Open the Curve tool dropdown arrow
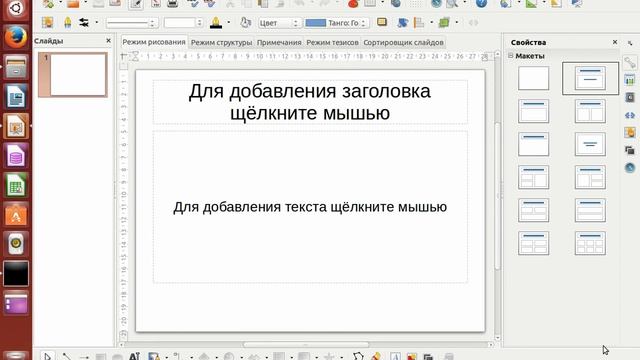Viewport: 640px width, 360px height. [x=167, y=358]
